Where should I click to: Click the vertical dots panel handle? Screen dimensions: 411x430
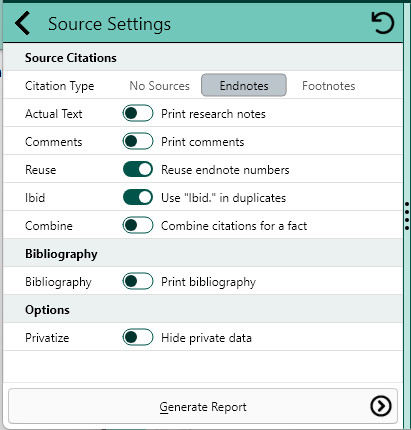[407, 216]
